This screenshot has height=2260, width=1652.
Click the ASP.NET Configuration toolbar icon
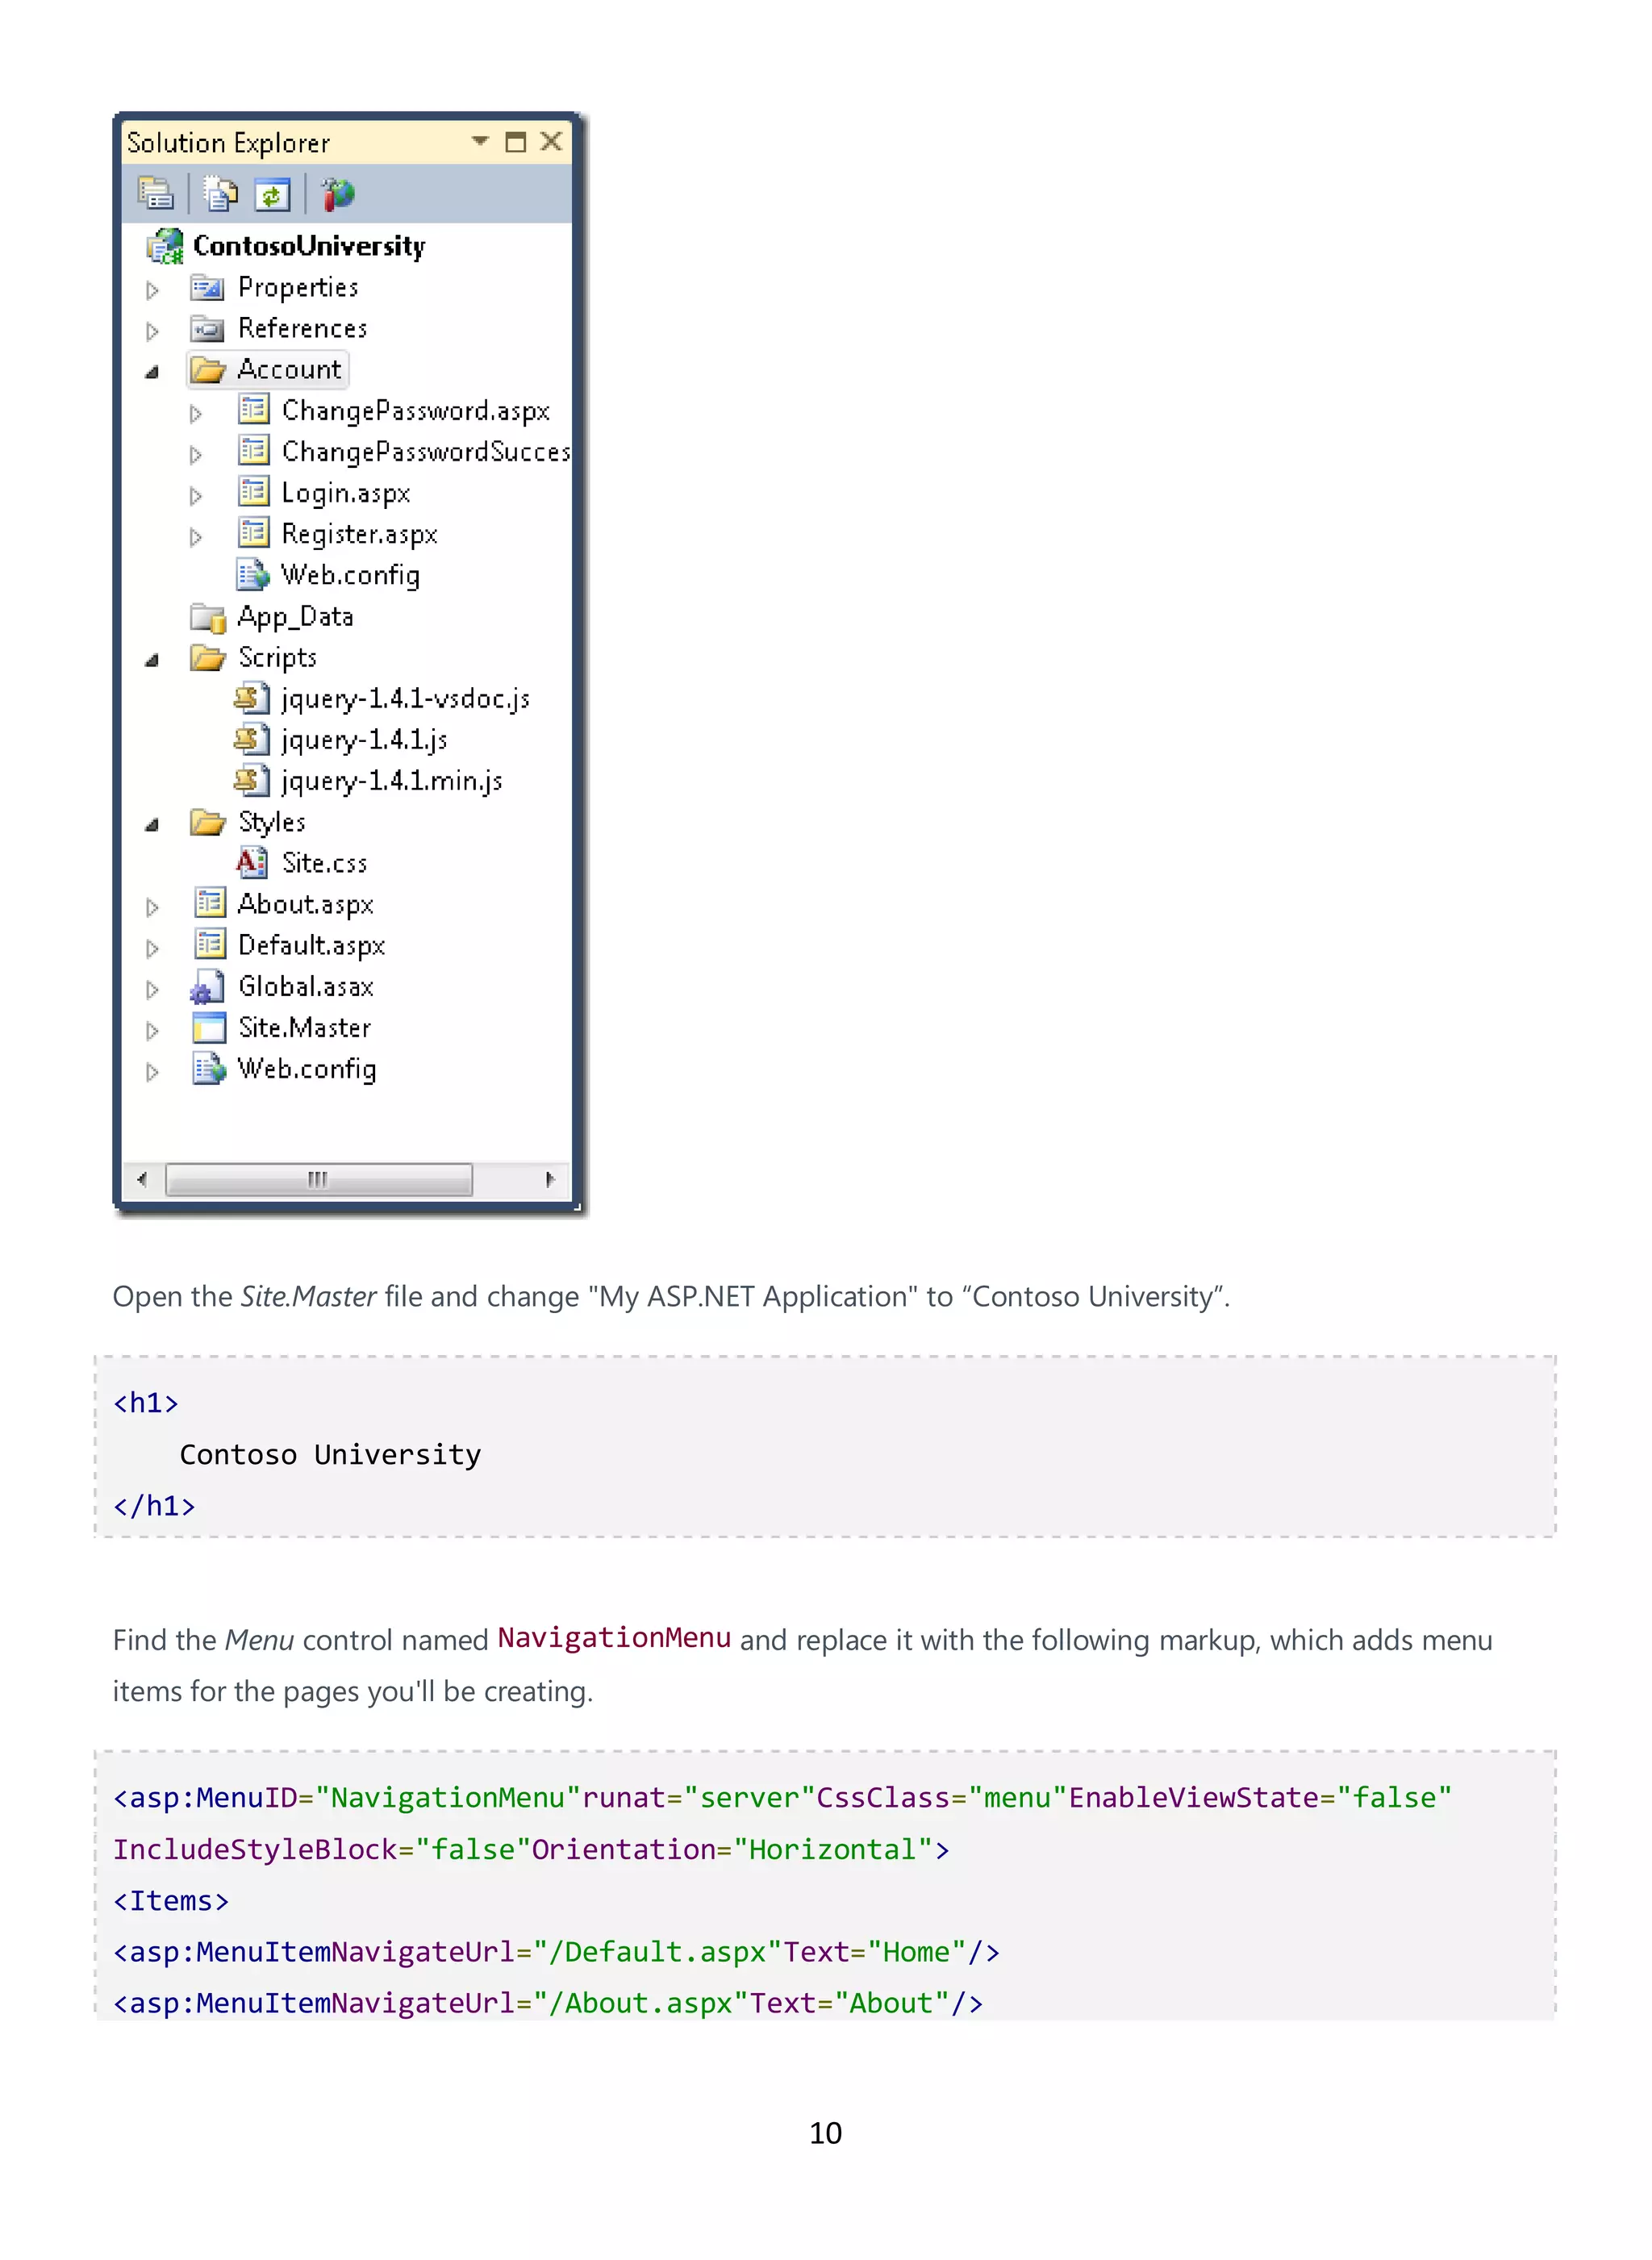(338, 194)
